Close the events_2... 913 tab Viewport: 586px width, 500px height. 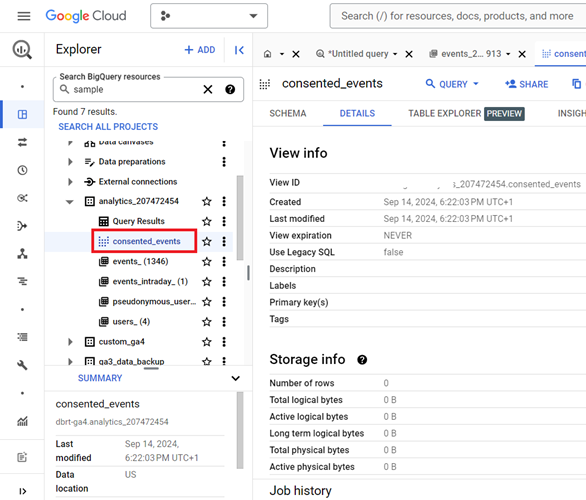[522, 54]
